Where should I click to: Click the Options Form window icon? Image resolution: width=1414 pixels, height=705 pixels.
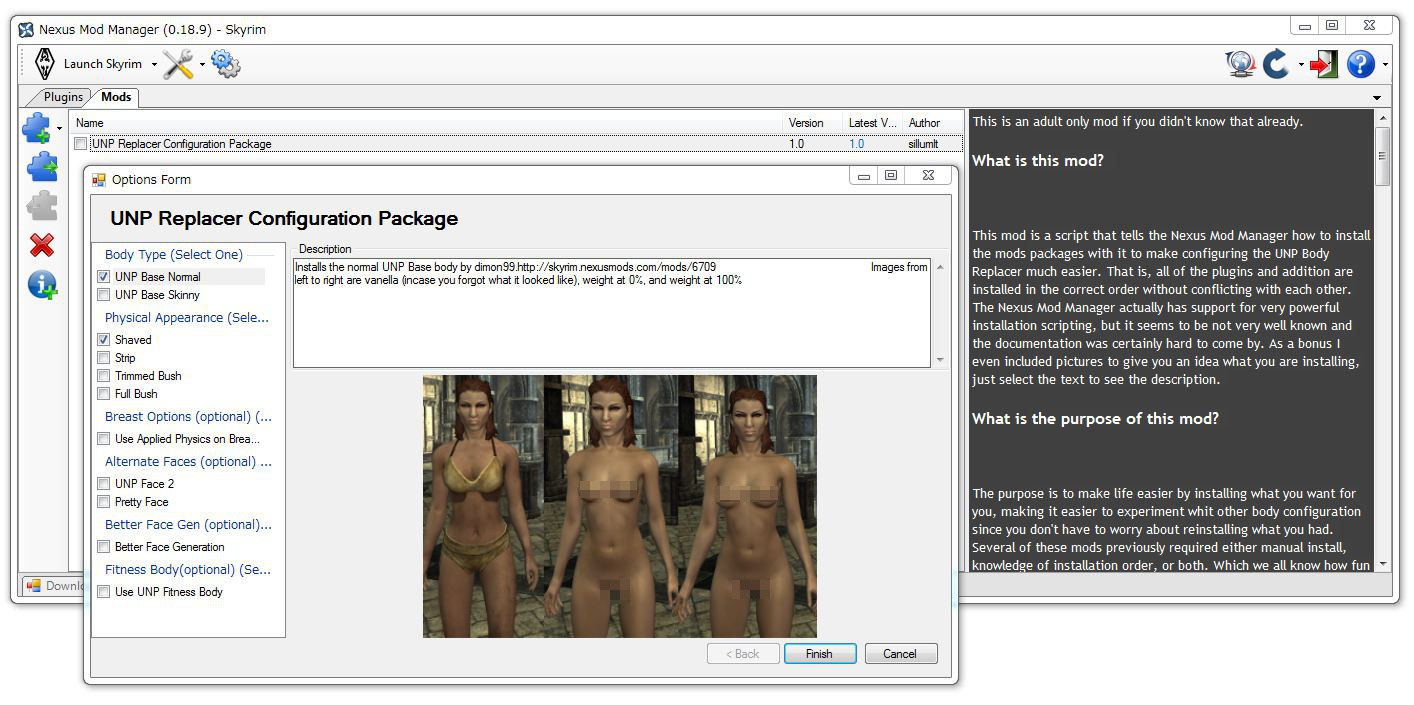(99, 180)
